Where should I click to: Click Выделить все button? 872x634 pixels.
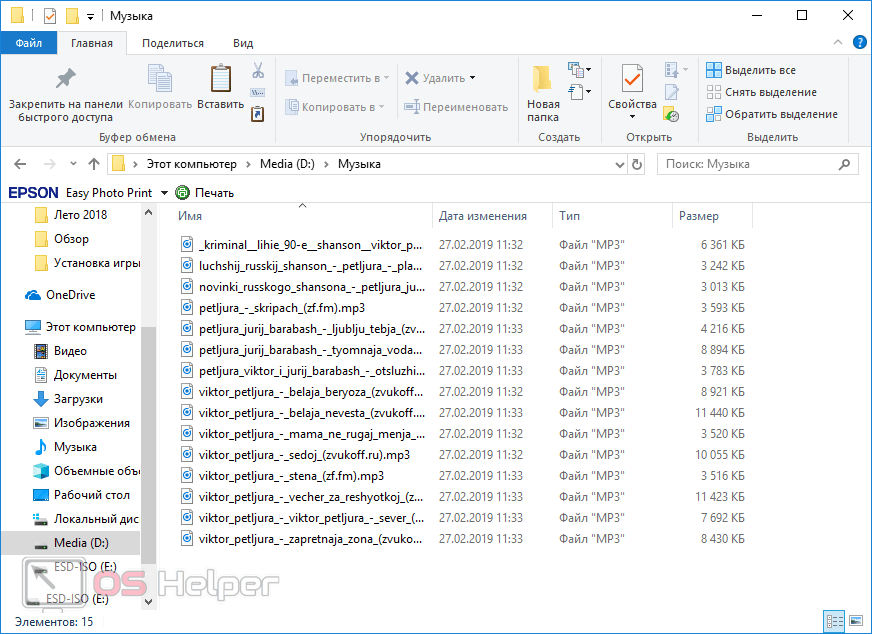pyautogui.click(x=752, y=70)
